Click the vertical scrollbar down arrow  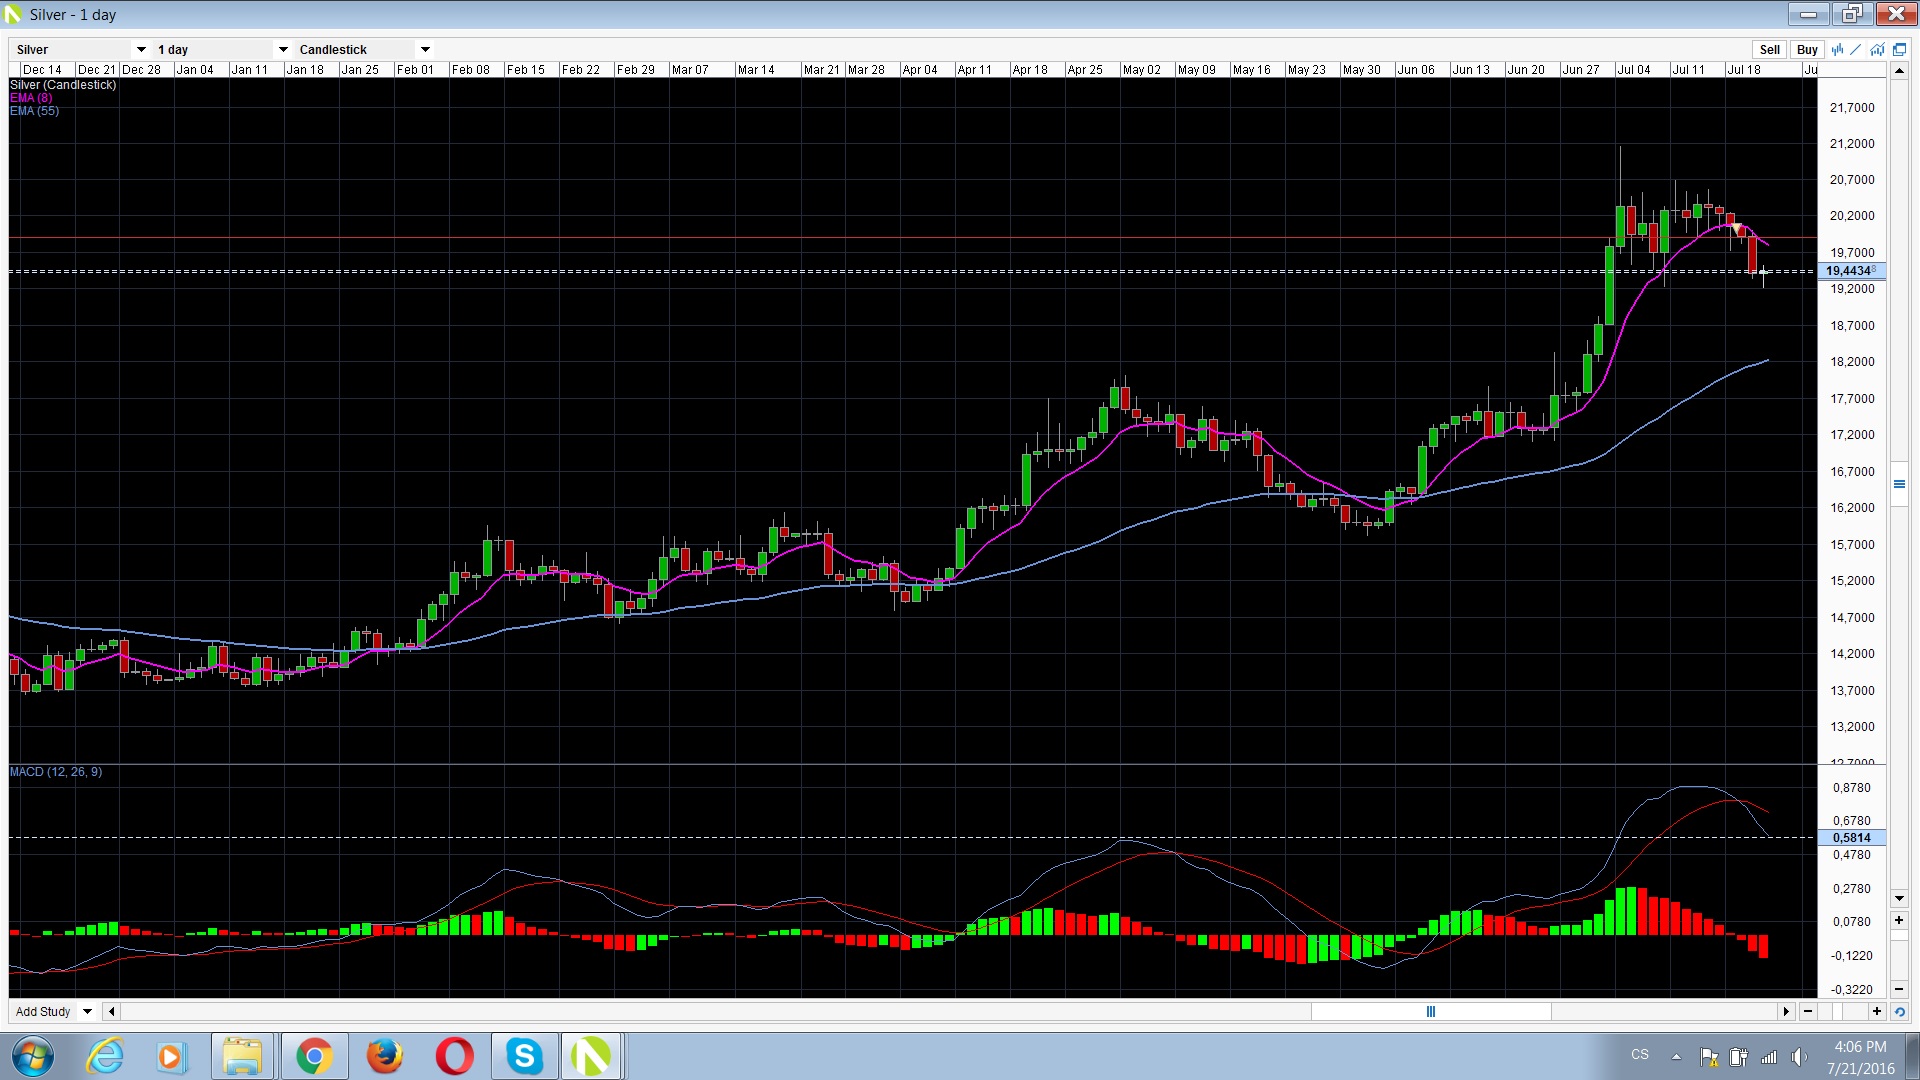coord(1899,898)
